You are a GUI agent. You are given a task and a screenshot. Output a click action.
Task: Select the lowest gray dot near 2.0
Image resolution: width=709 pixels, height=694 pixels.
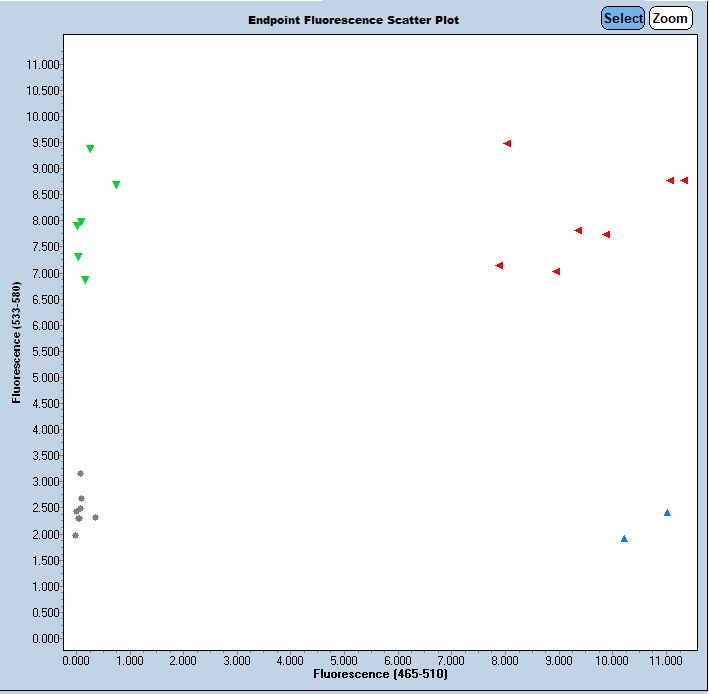point(75,535)
